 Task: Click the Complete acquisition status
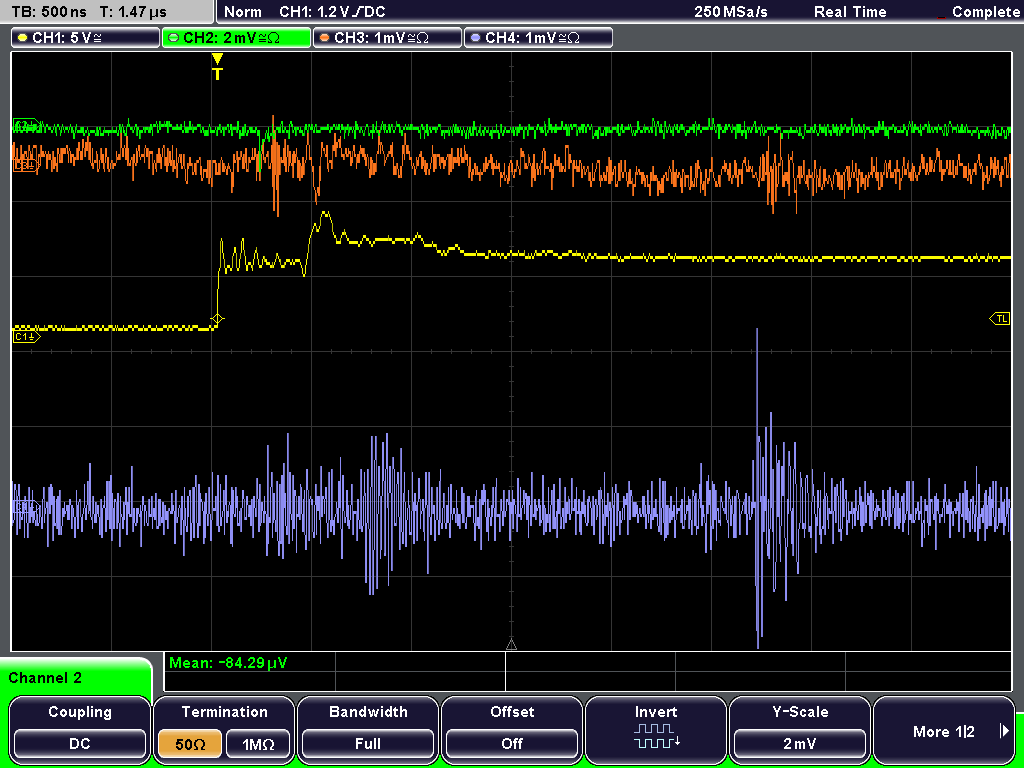coord(985,12)
